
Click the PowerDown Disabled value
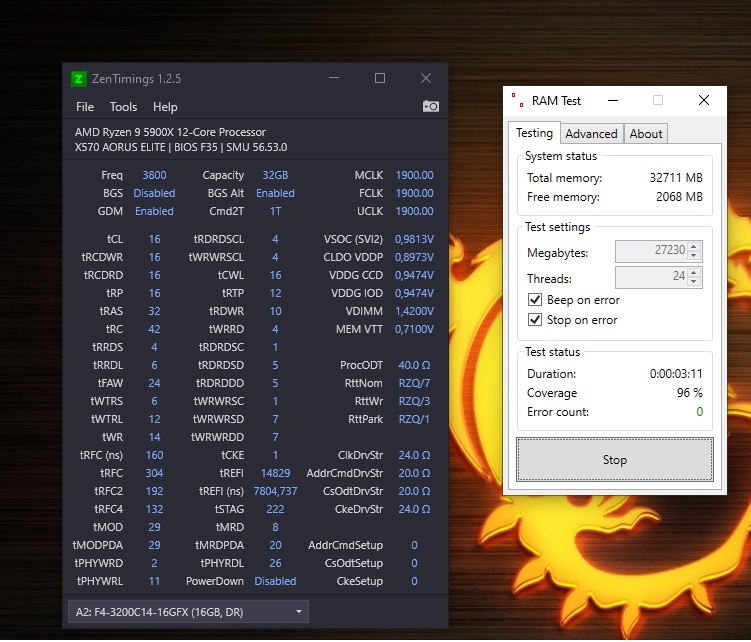pyautogui.click(x=275, y=581)
